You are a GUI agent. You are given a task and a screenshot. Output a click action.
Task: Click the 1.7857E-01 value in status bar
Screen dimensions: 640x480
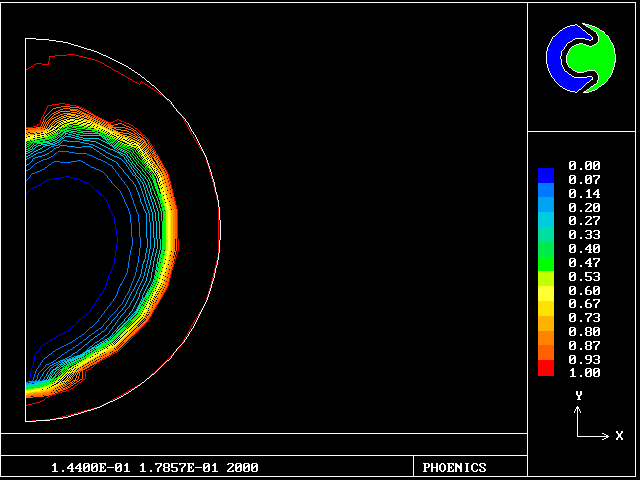168,467
